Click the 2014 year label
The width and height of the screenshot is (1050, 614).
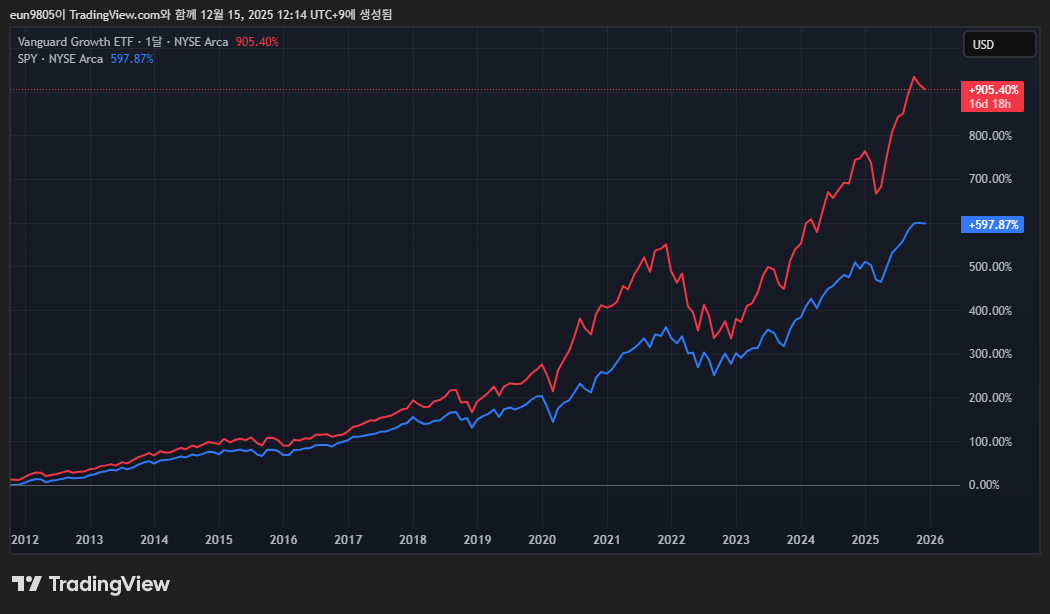click(x=154, y=540)
